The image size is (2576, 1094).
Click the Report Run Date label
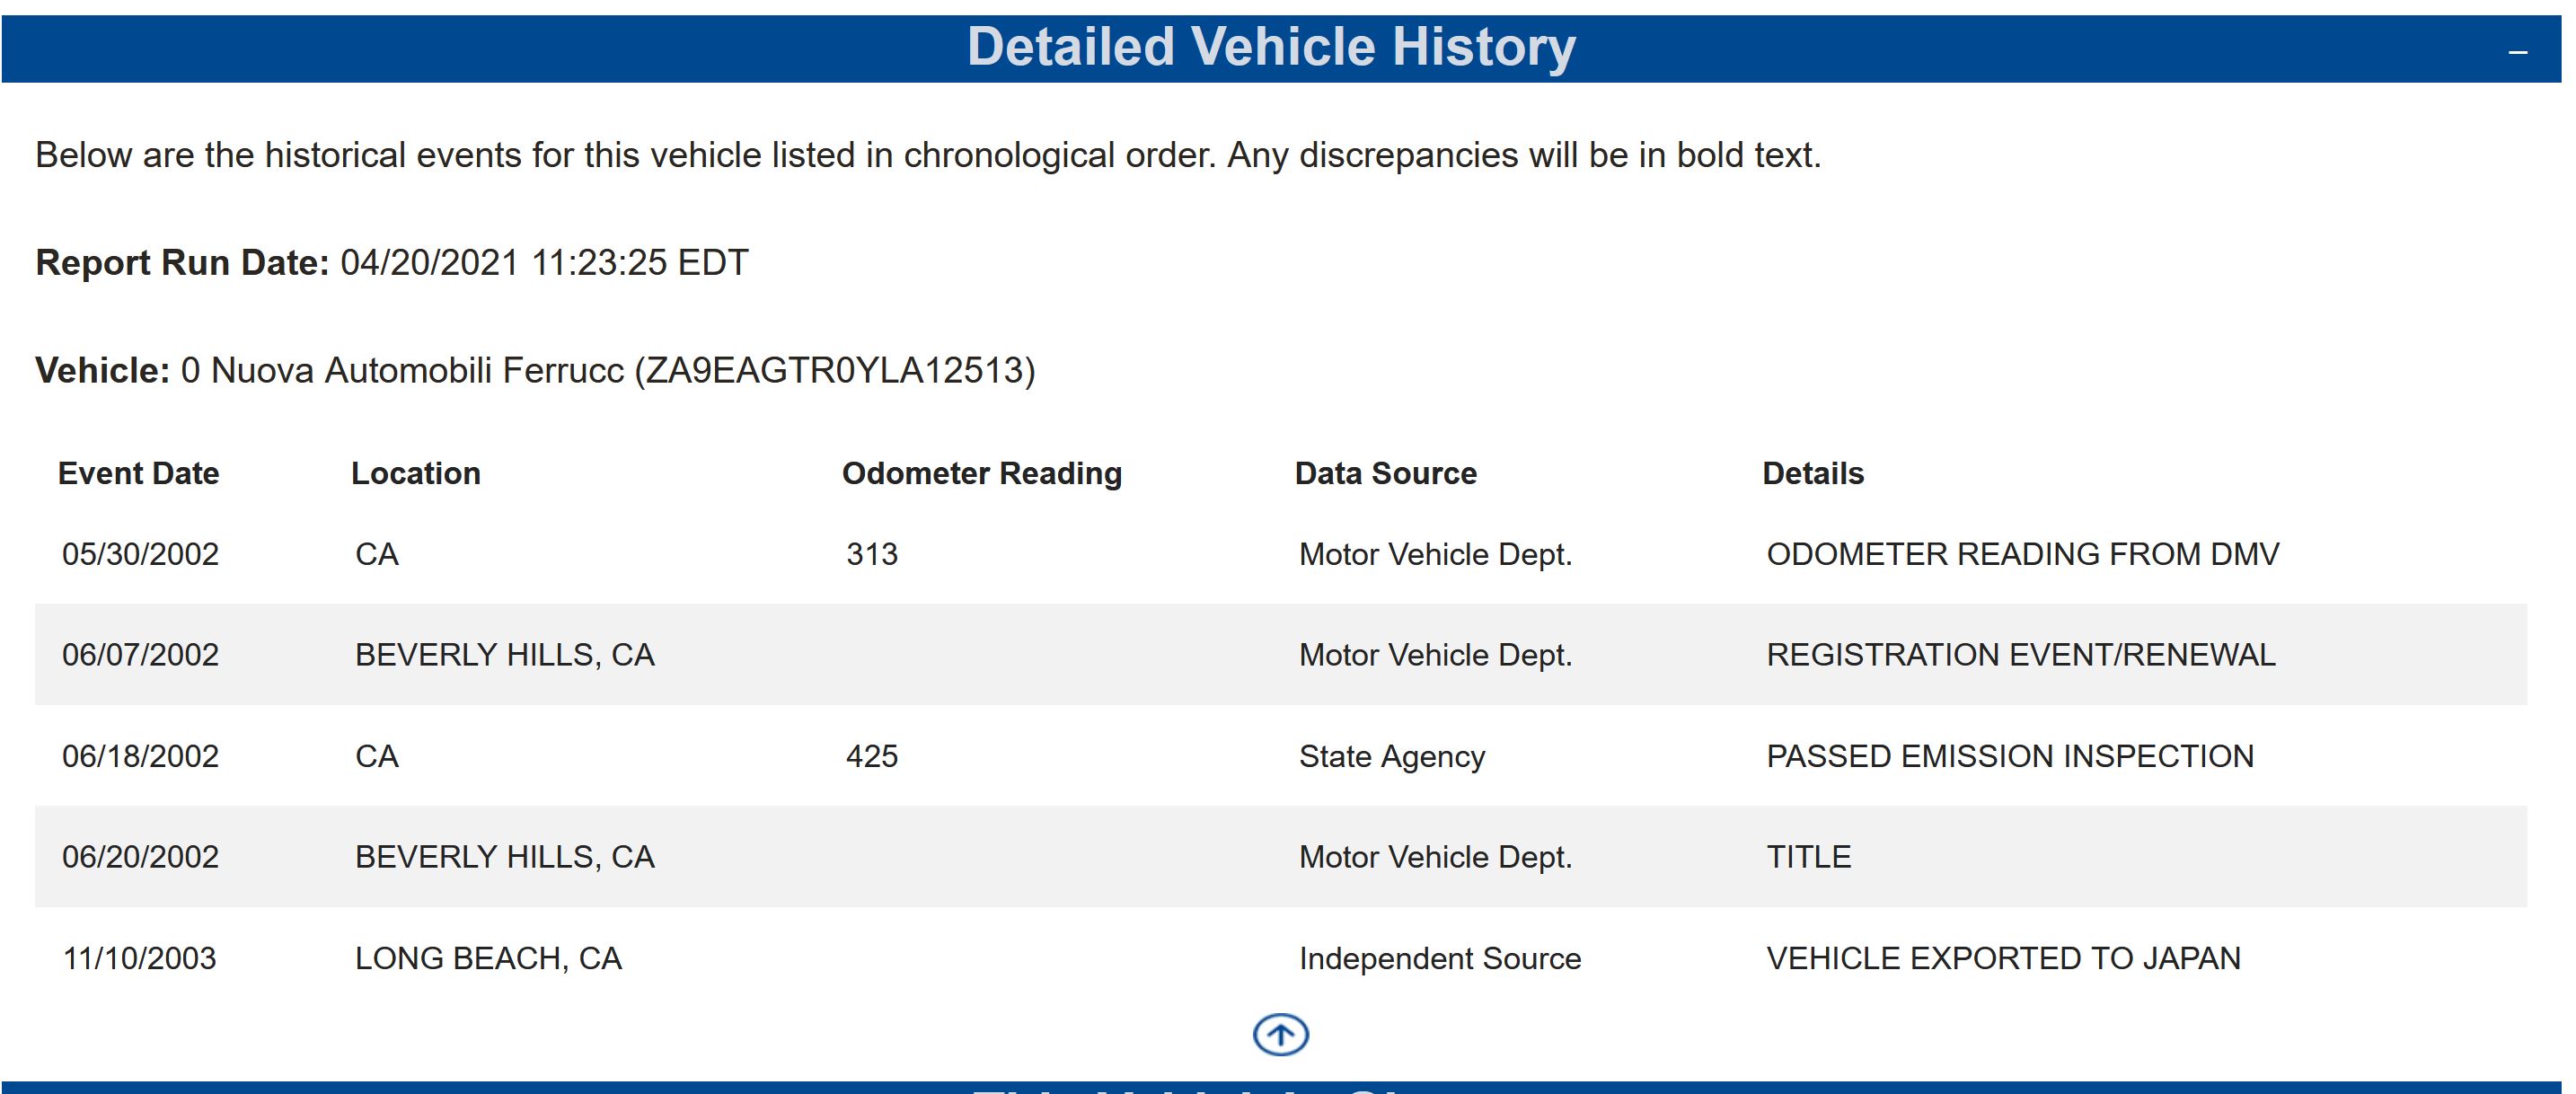(x=182, y=263)
